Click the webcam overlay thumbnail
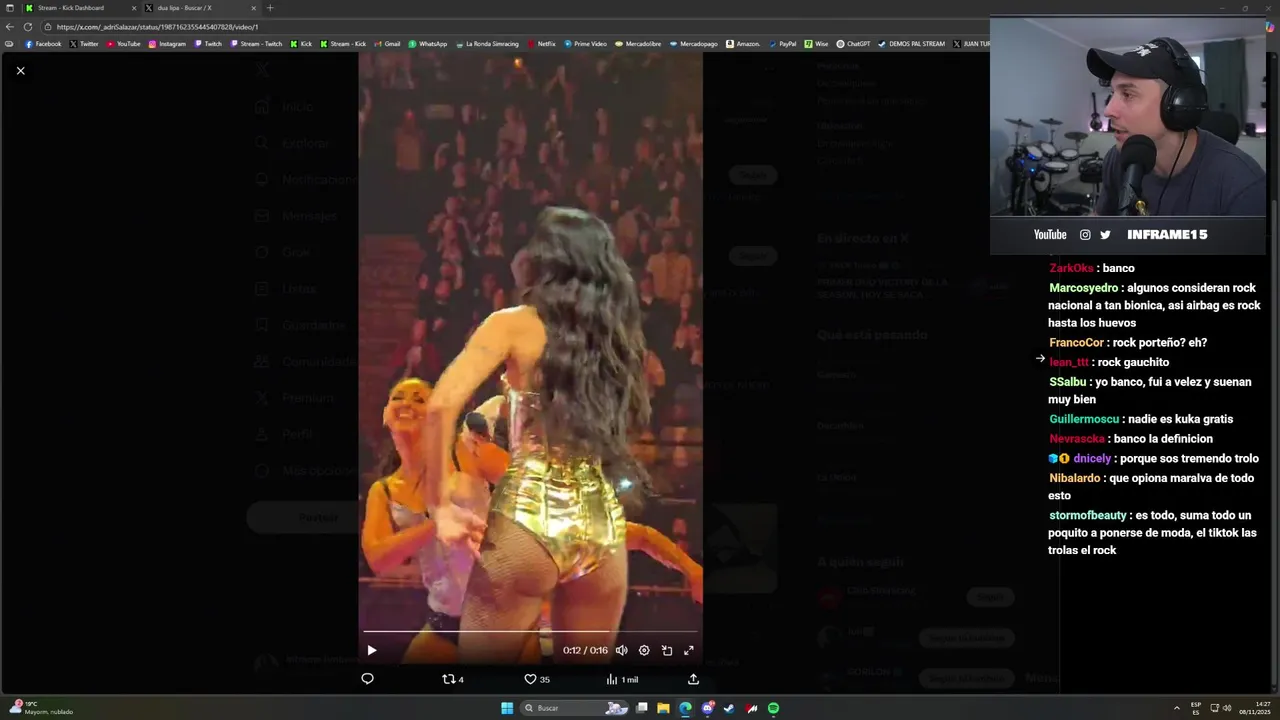Screen dimensions: 1280x720 click(1128, 116)
